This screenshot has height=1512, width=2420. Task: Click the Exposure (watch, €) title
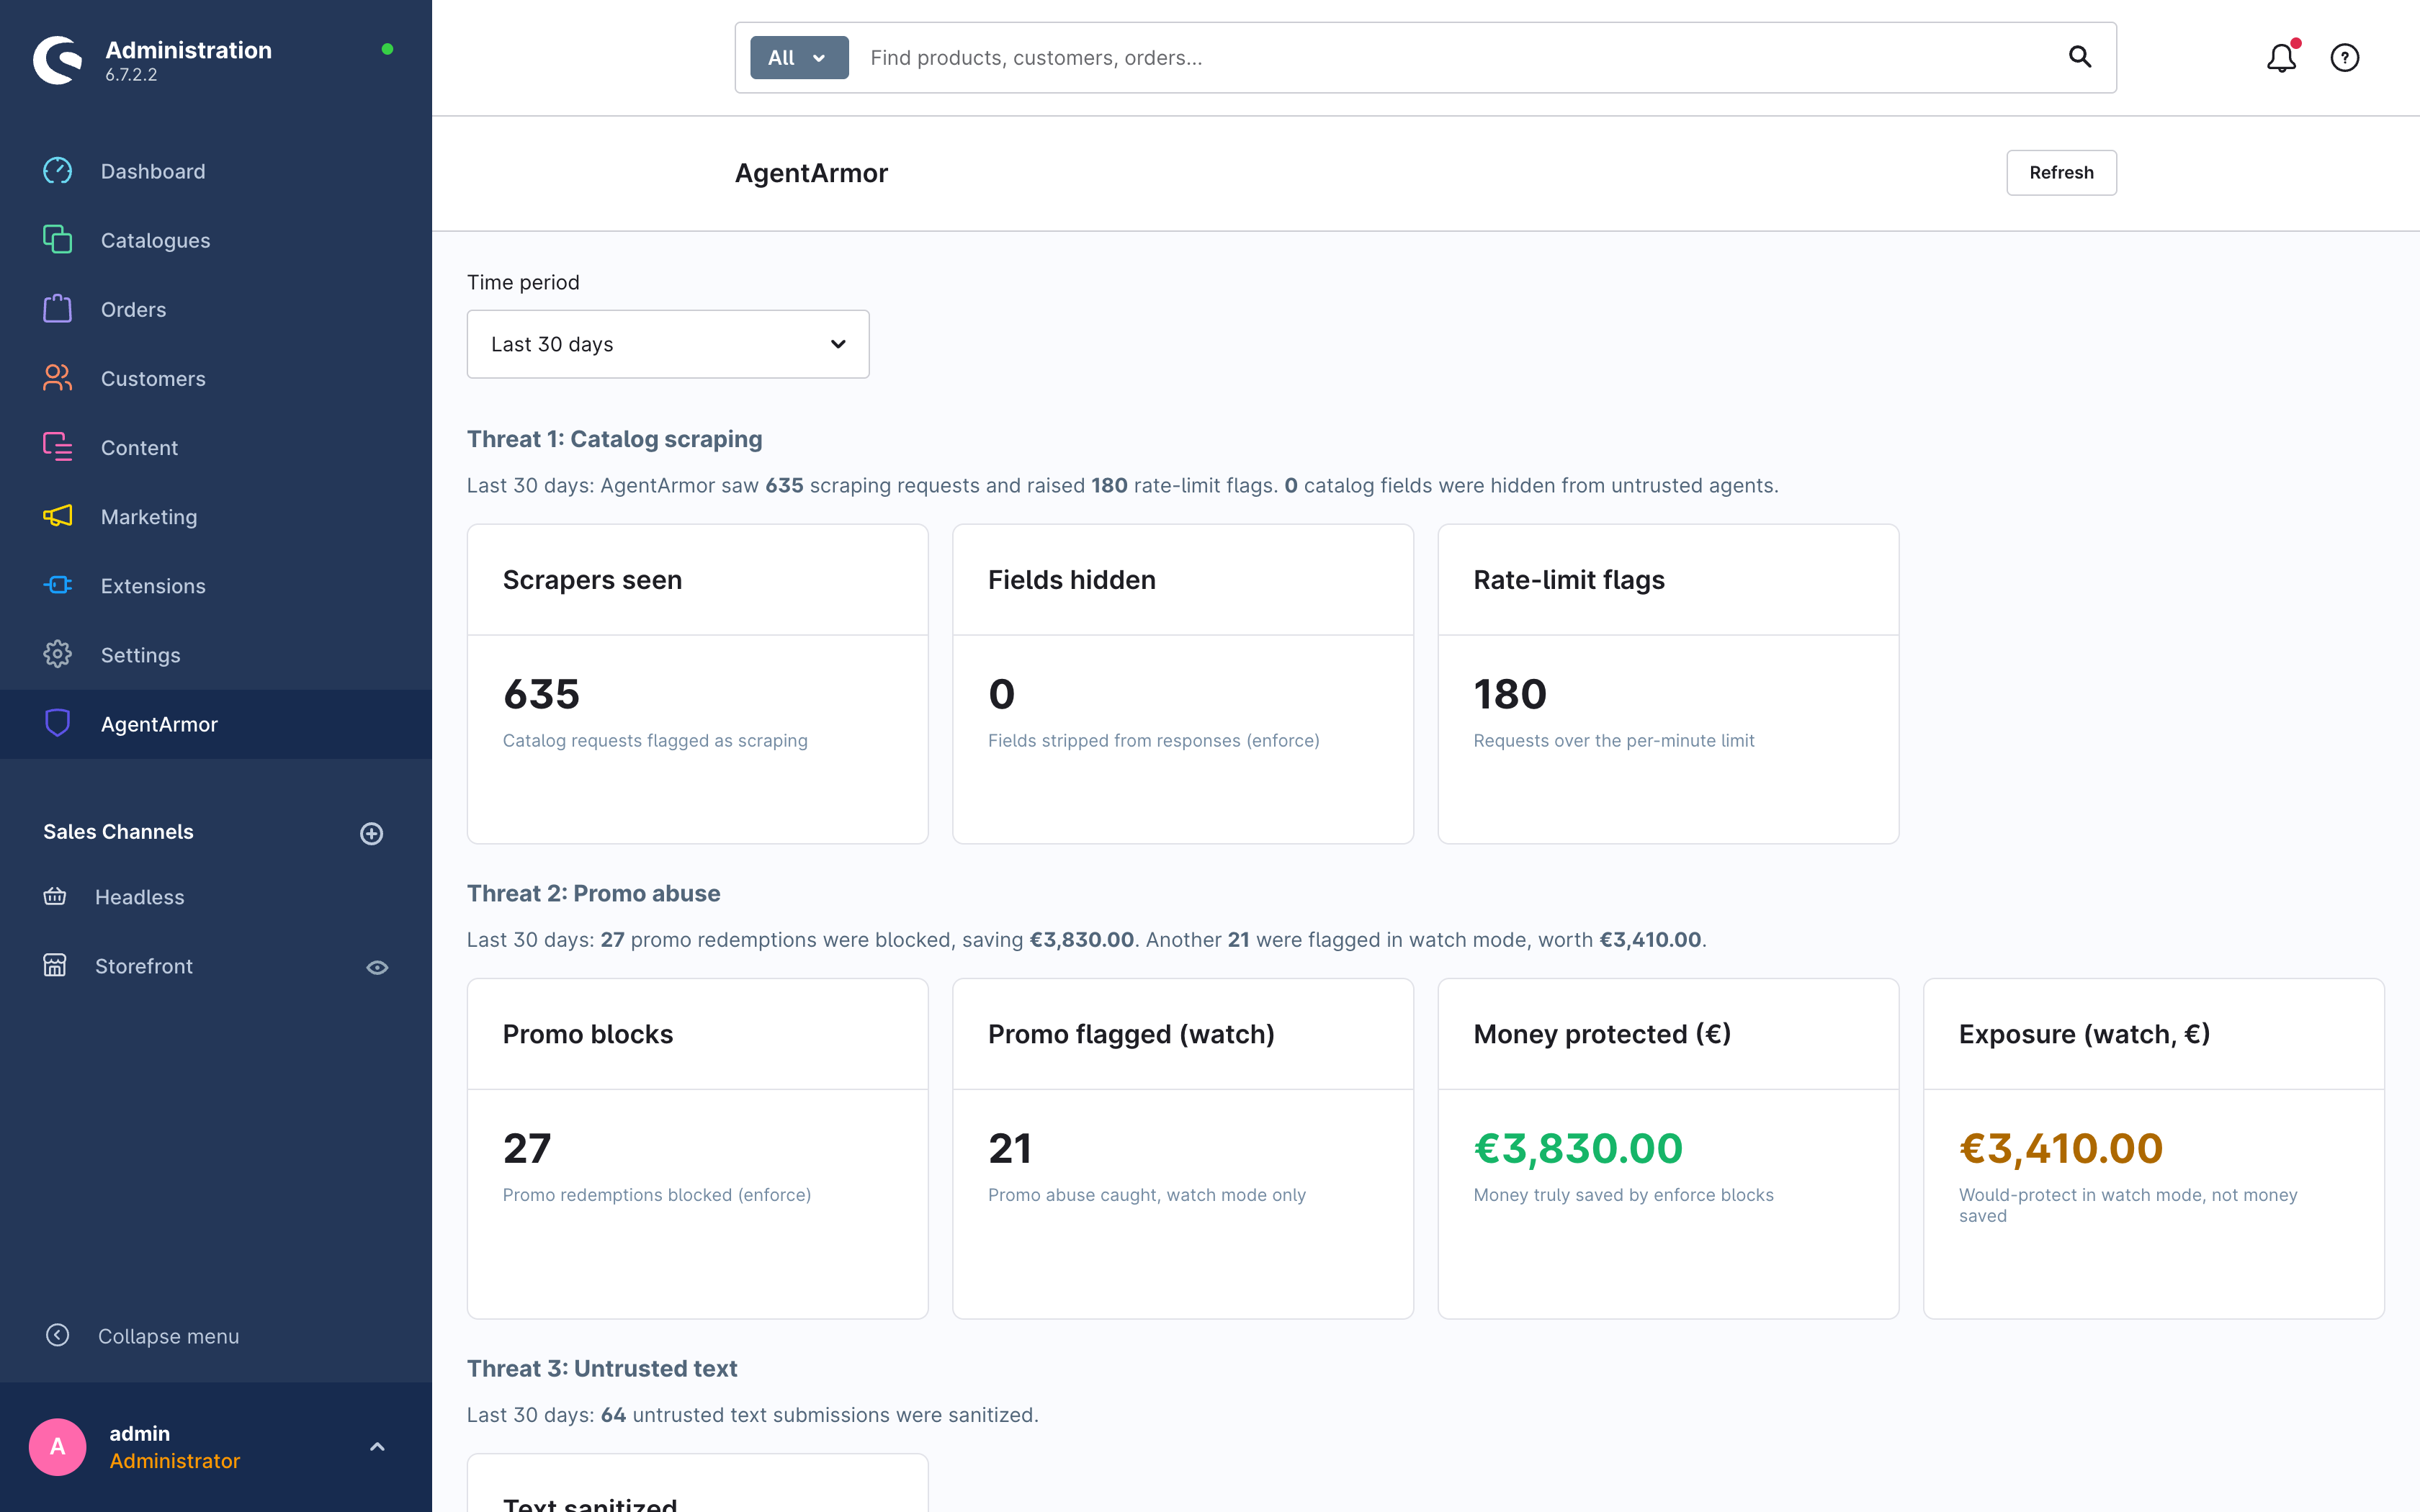(x=2084, y=1034)
